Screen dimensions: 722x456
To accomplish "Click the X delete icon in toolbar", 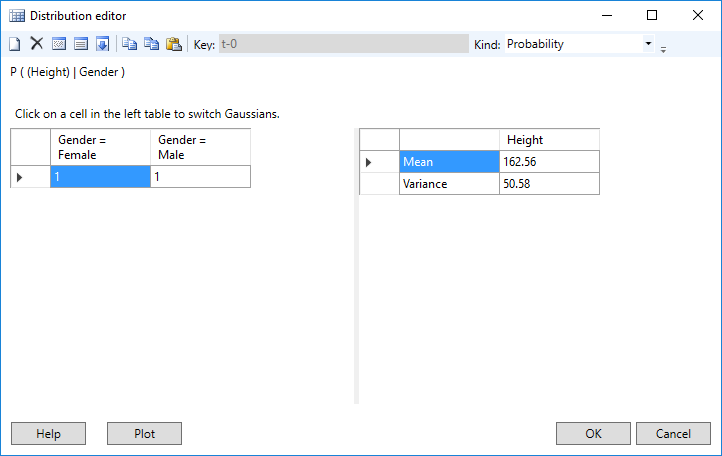I will click(36, 44).
